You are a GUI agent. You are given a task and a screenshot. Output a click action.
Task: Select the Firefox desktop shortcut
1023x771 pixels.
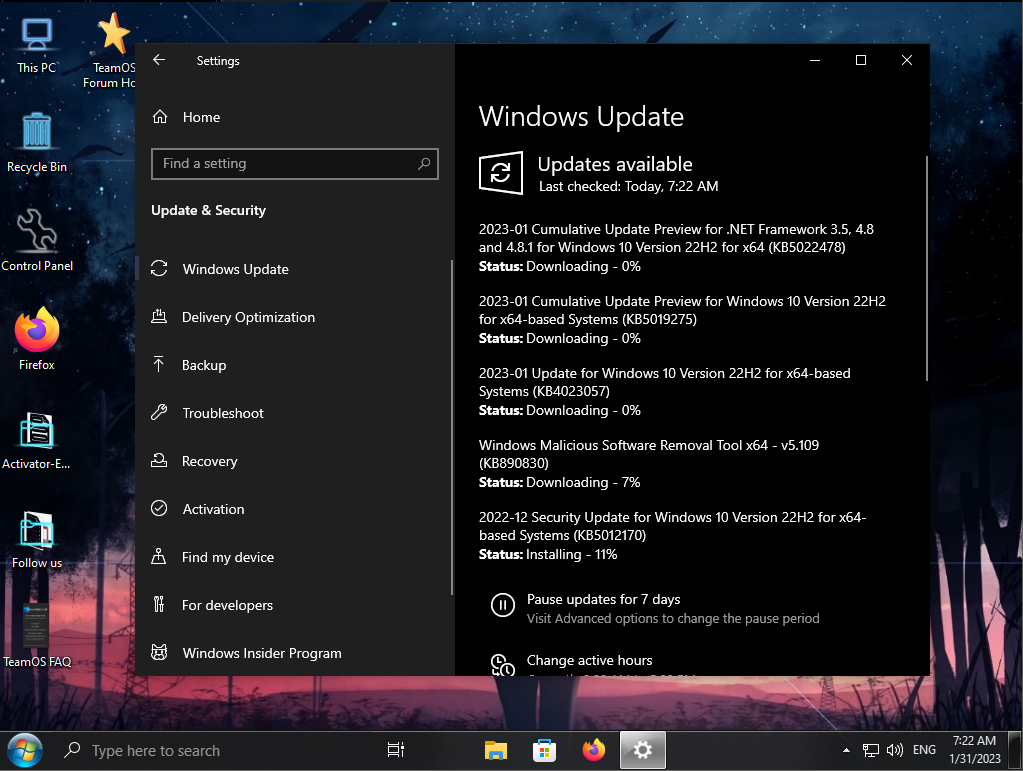(37, 339)
